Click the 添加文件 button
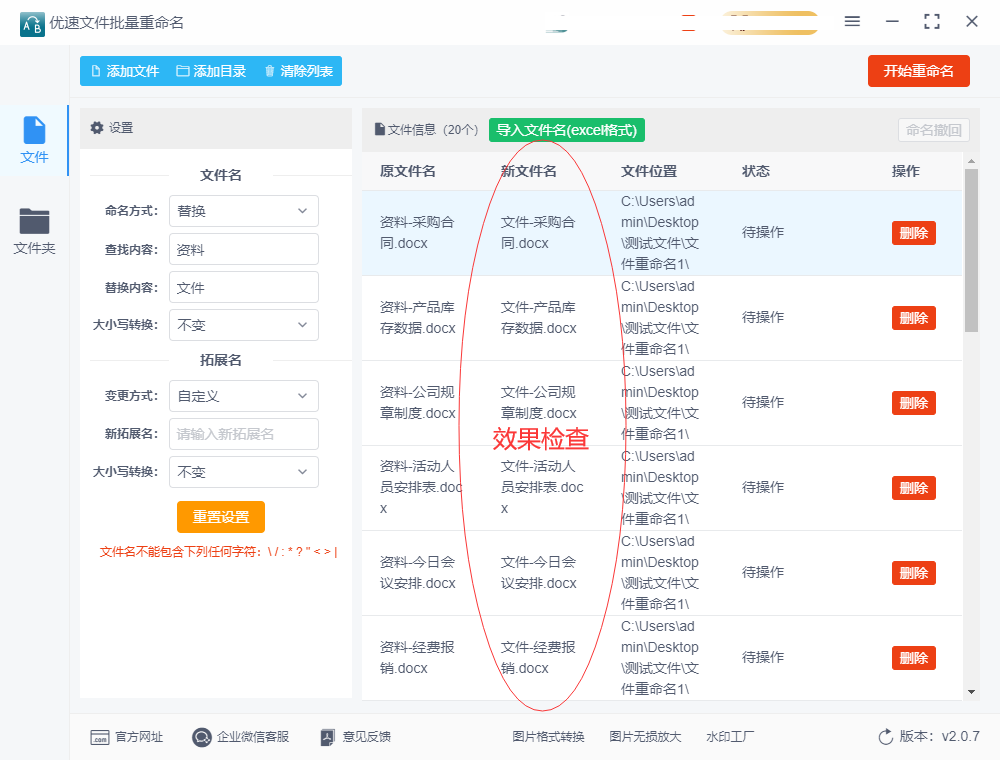Image resolution: width=1000 pixels, height=760 pixels. click(x=125, y=71)
